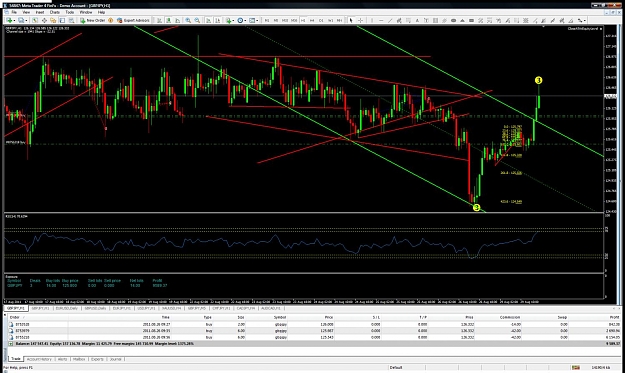Select the M5 timeframe button
625x373 pixels.
[x=276, y=20]
